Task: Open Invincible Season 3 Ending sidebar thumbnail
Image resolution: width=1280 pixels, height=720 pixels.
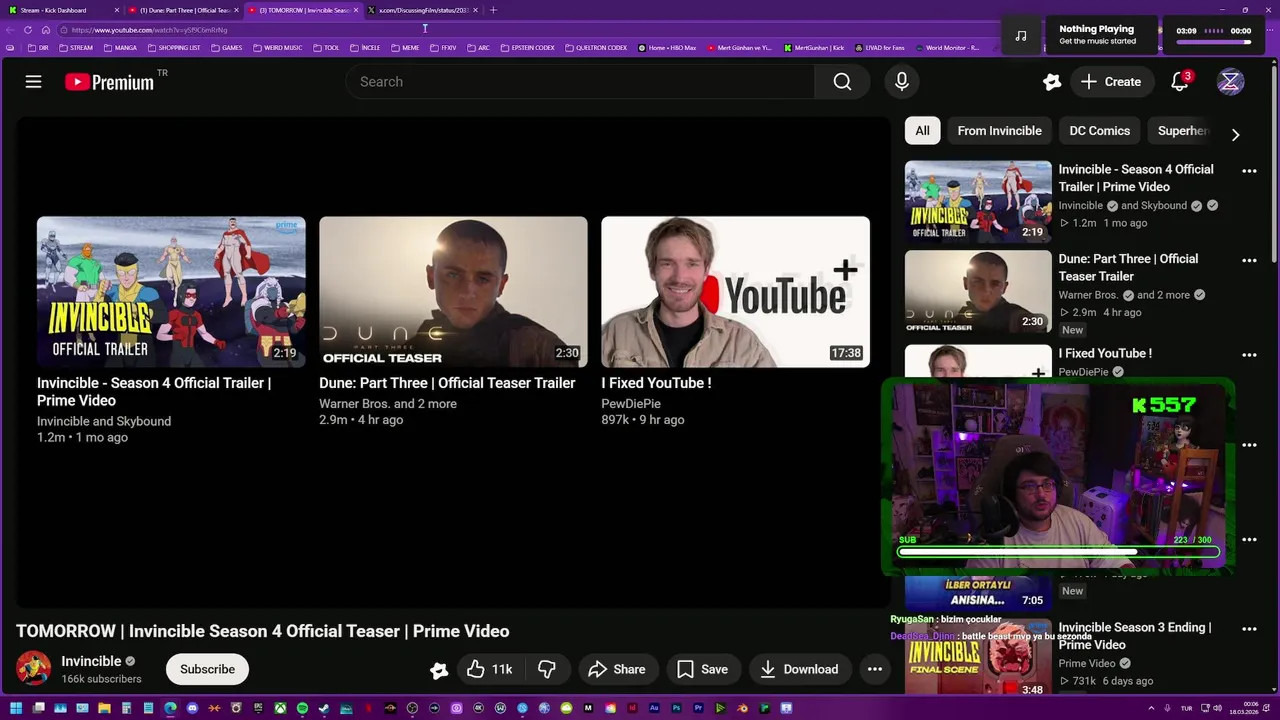Action: pos(978,657)
